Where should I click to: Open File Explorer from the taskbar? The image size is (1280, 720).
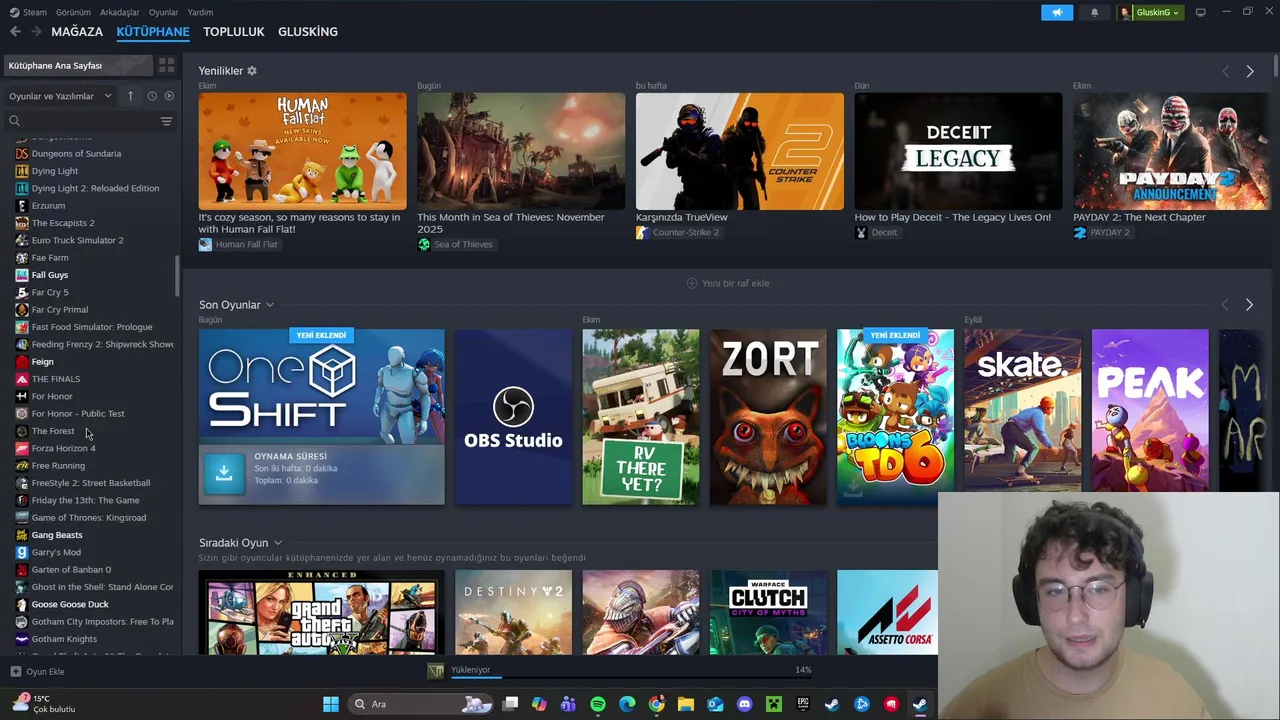[686, 704]
